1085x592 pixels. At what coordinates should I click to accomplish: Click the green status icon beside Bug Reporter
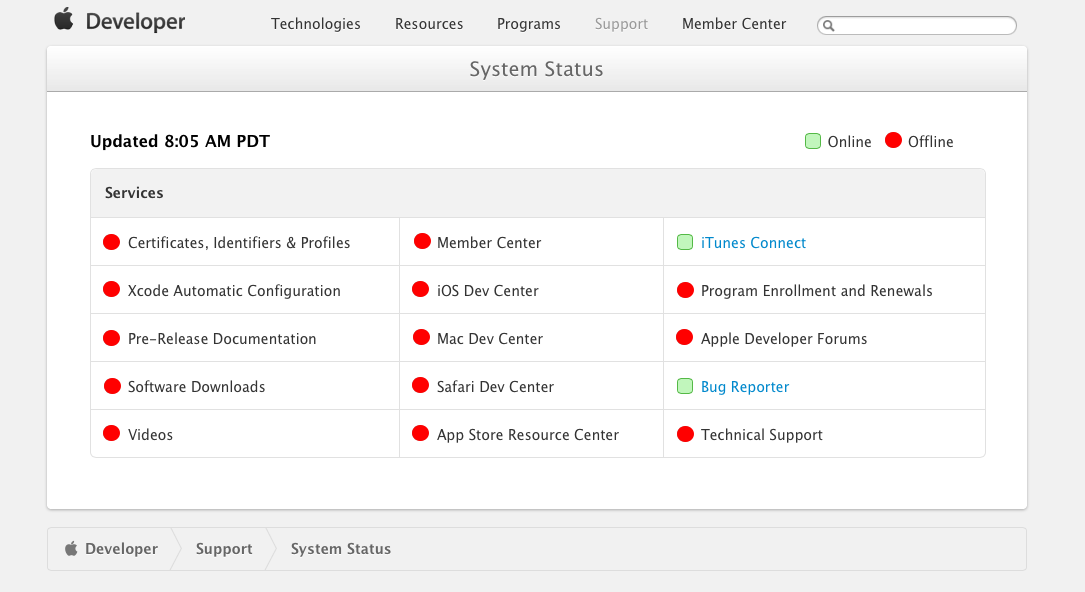(685, 386)
